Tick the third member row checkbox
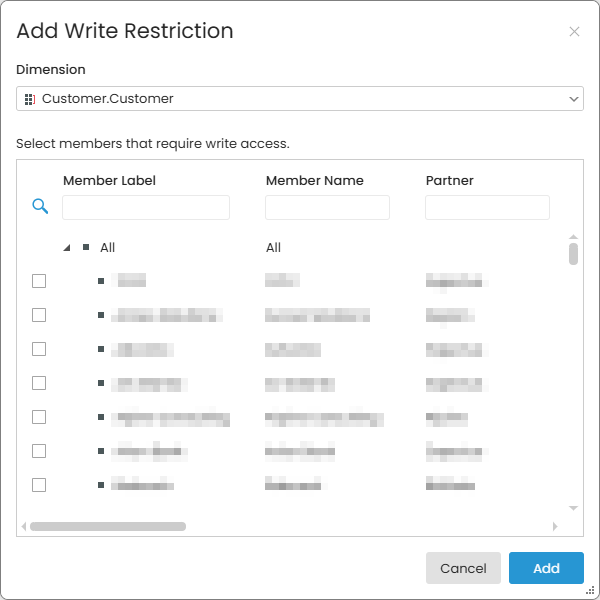 pos(39,349)
